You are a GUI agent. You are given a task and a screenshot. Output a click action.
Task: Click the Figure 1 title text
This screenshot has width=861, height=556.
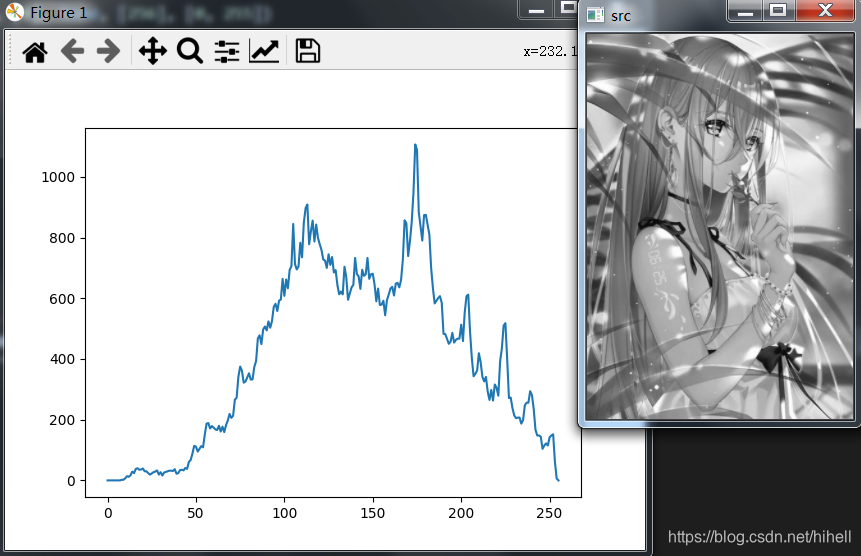pos(58,13)
